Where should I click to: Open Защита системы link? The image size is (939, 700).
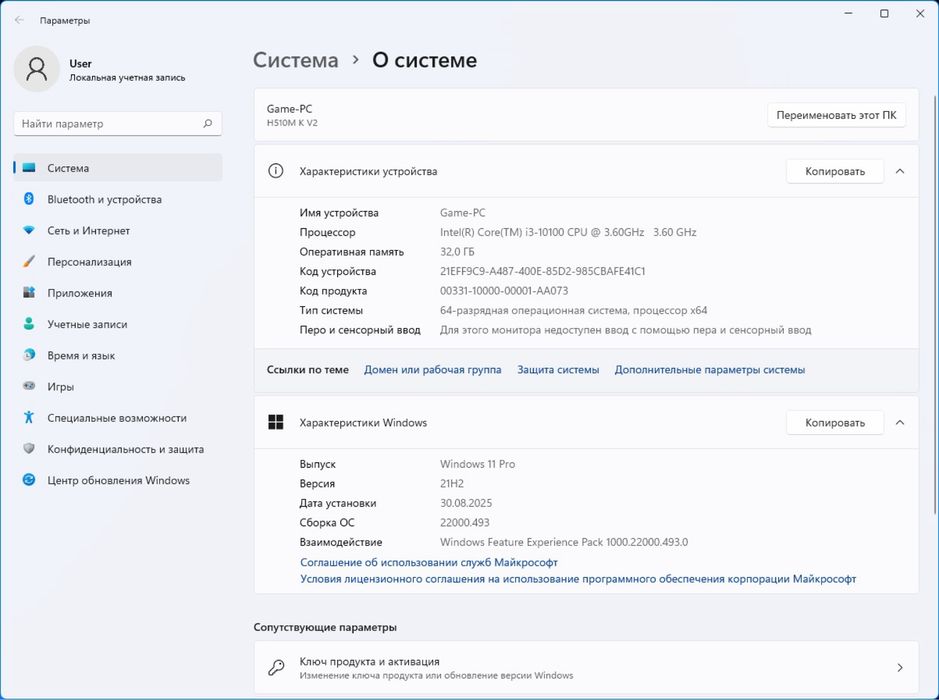[x=558, y=370]
